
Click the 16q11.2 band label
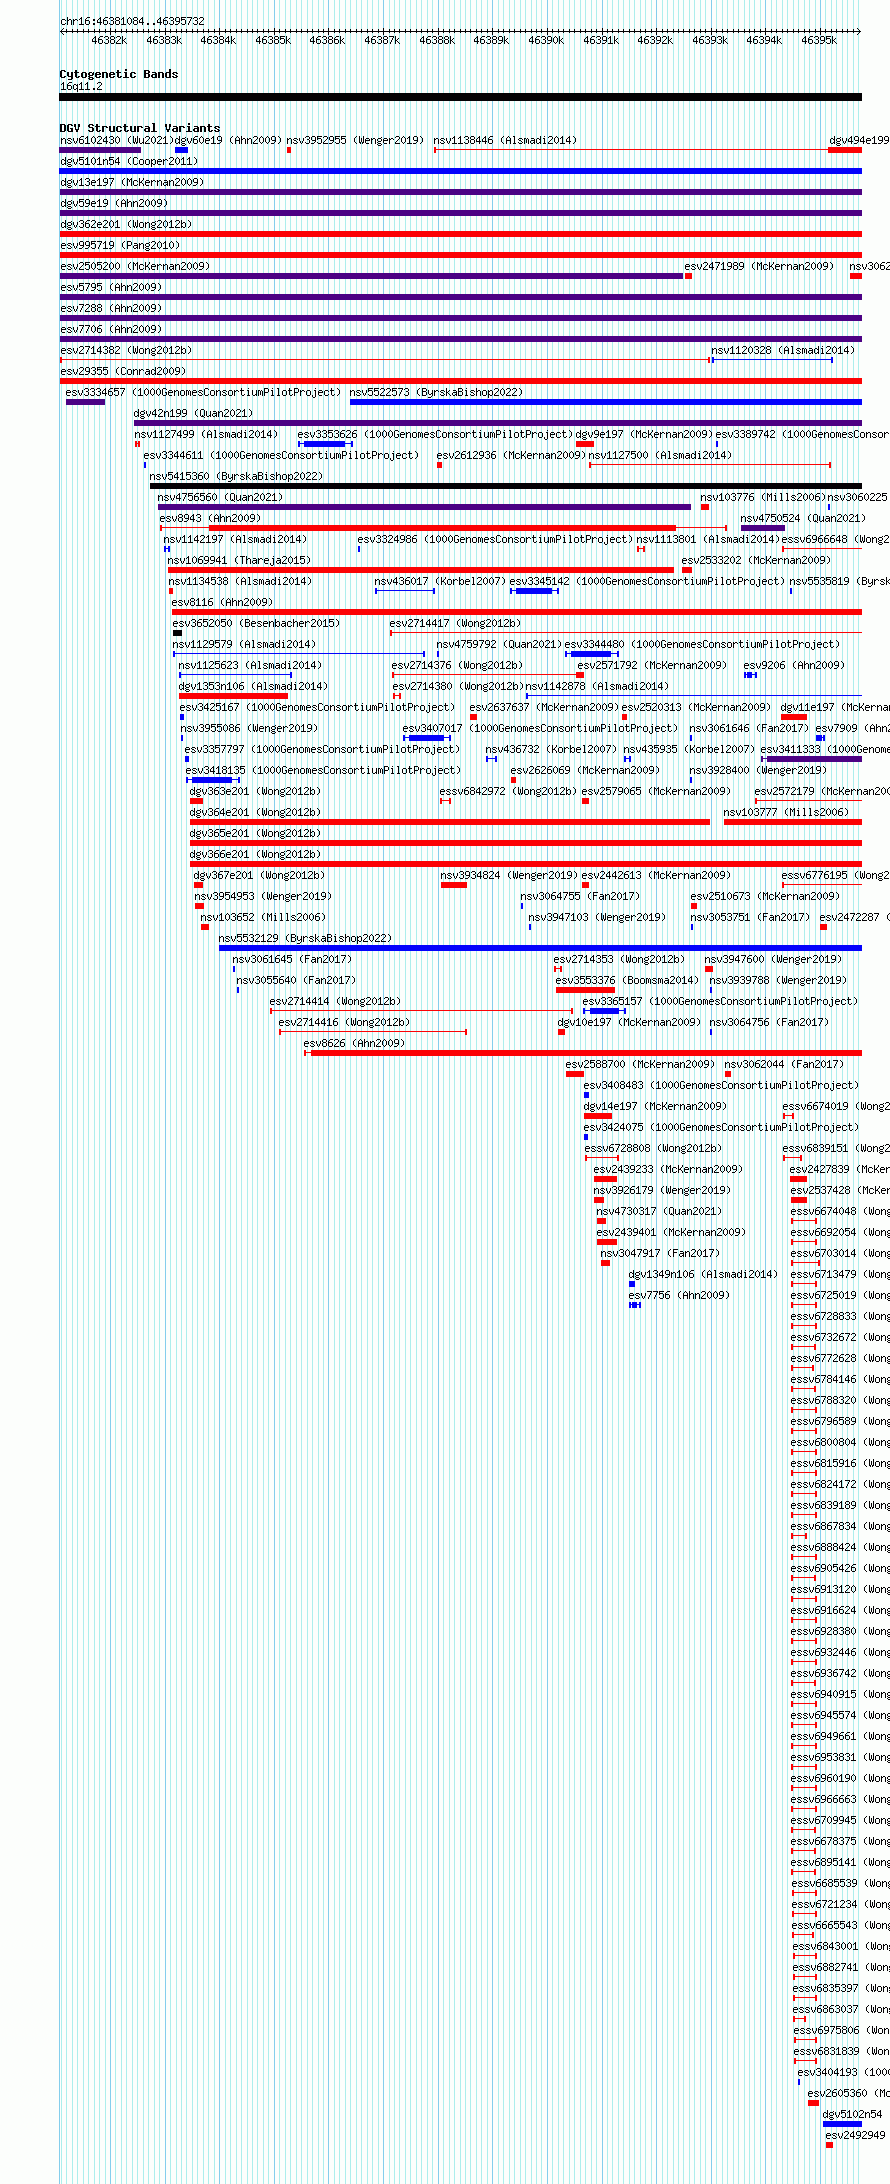(x=81, y=86)
